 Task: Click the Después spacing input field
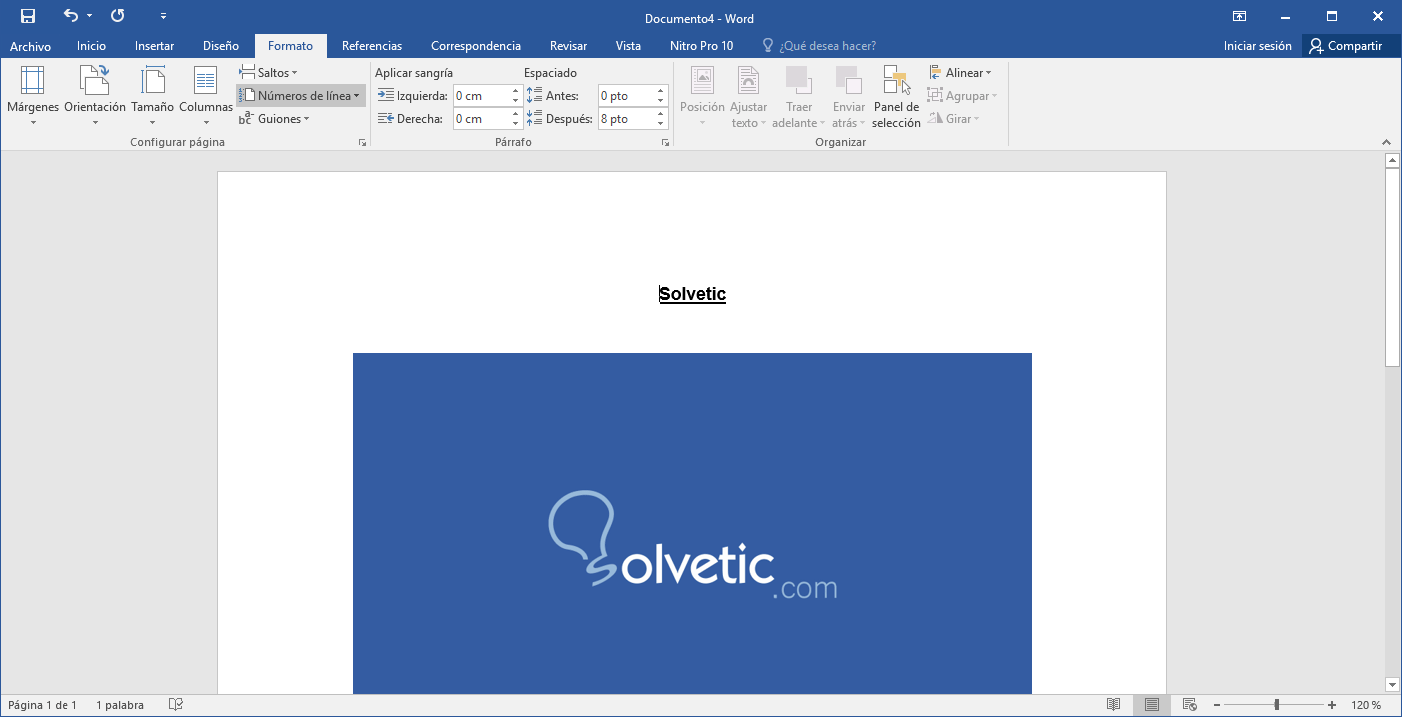[626, 119]
